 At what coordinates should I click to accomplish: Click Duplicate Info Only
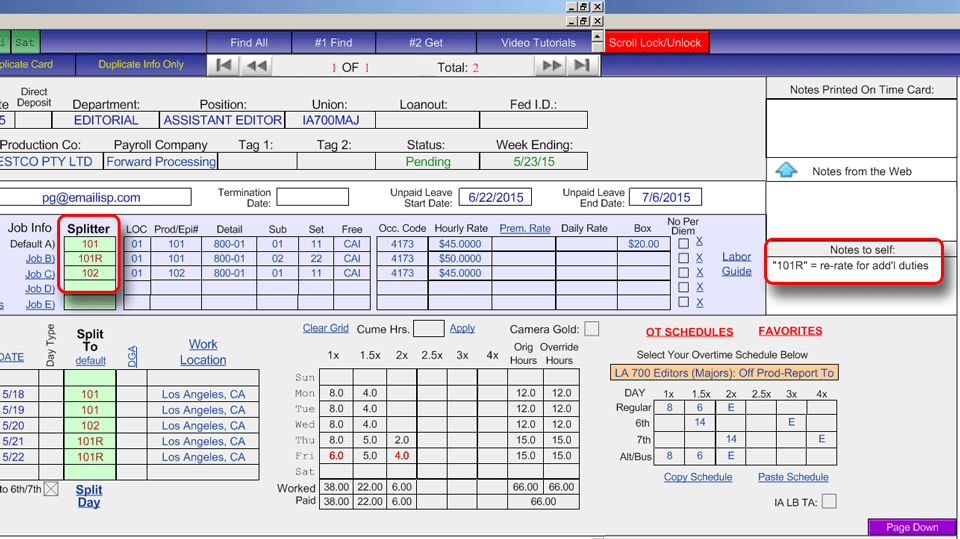click(141, 64)
